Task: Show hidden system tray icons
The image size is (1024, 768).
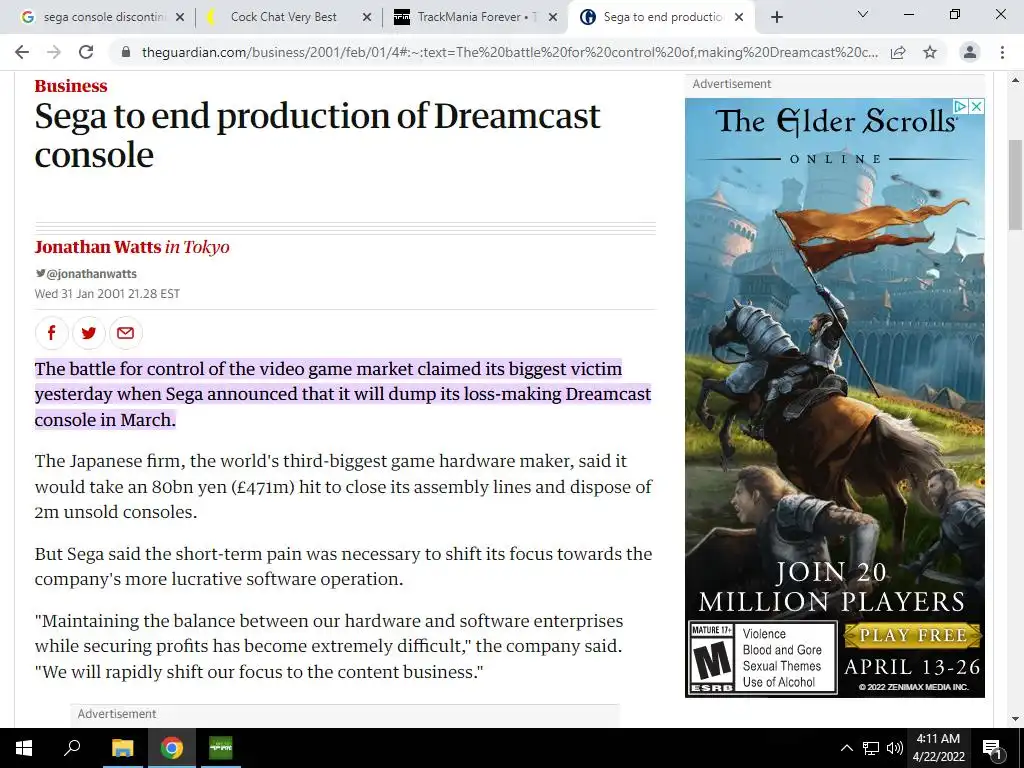Action: [846, 748]
